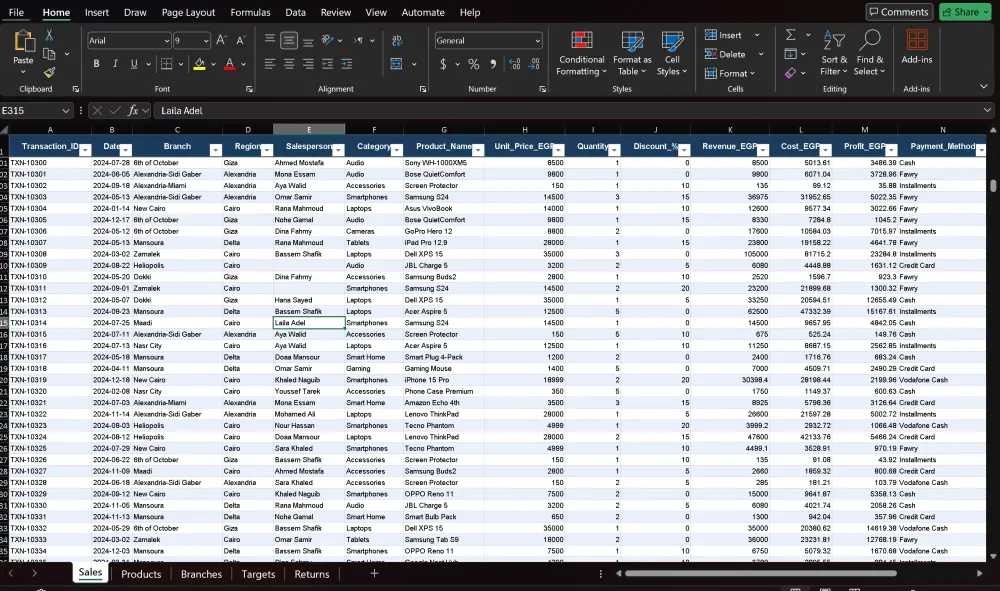The image size is (1000, 591).
Task: Click the Paste clipboard icon
Action: point(24,42)
